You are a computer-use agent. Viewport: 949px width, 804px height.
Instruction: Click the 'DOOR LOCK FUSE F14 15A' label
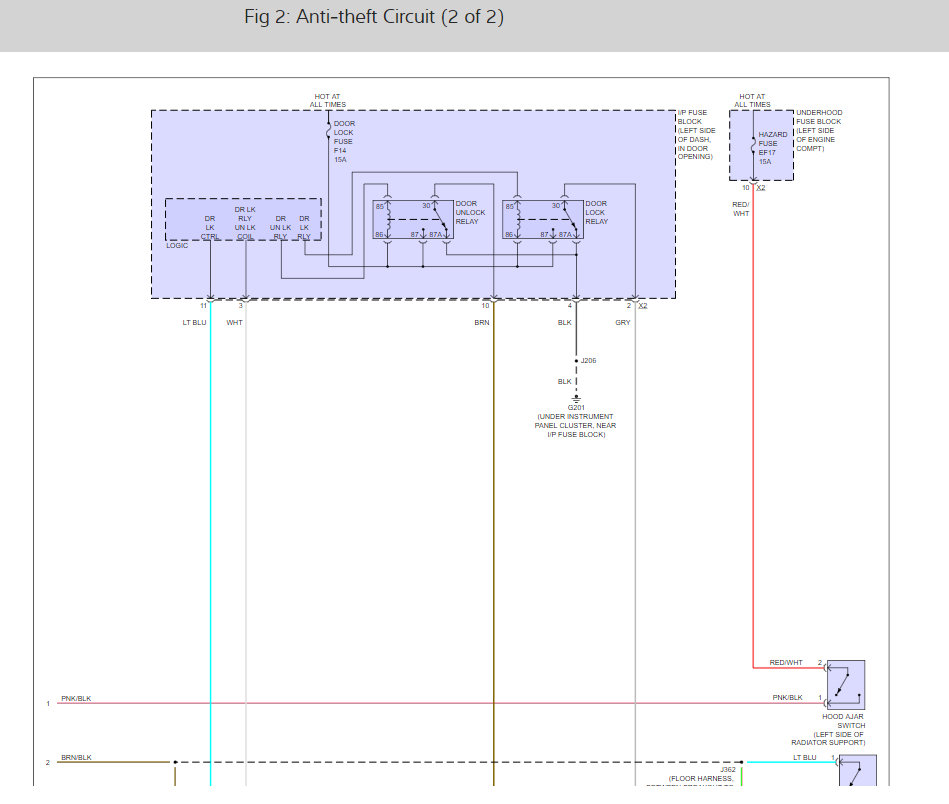pyautogui.click(x=344, y=142)
